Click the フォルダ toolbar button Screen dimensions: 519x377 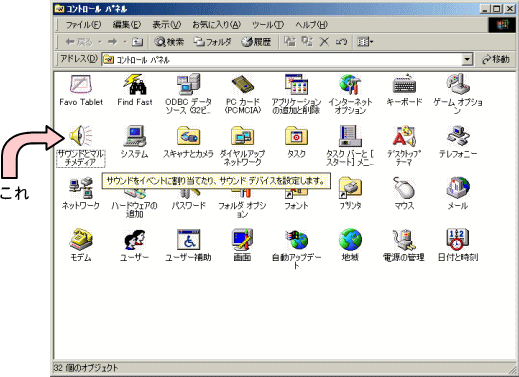[x=213, y=42]
